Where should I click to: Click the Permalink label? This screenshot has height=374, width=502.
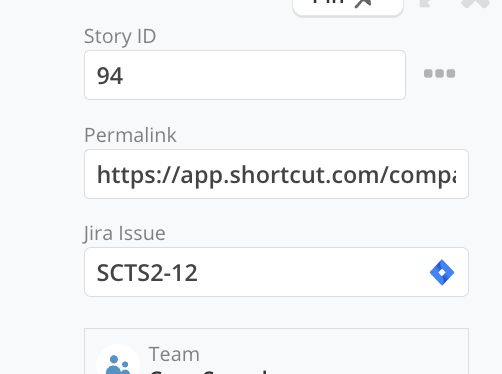(130, 135)
